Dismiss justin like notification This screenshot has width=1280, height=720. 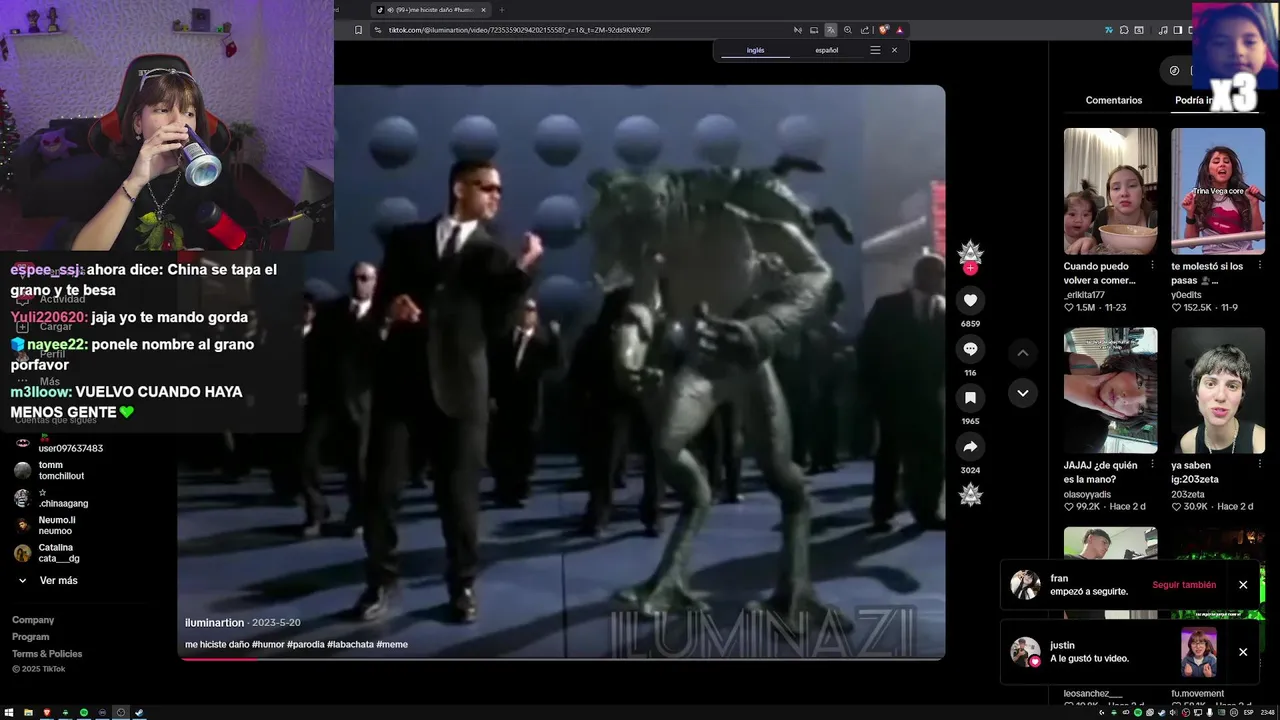[1243, 652]
